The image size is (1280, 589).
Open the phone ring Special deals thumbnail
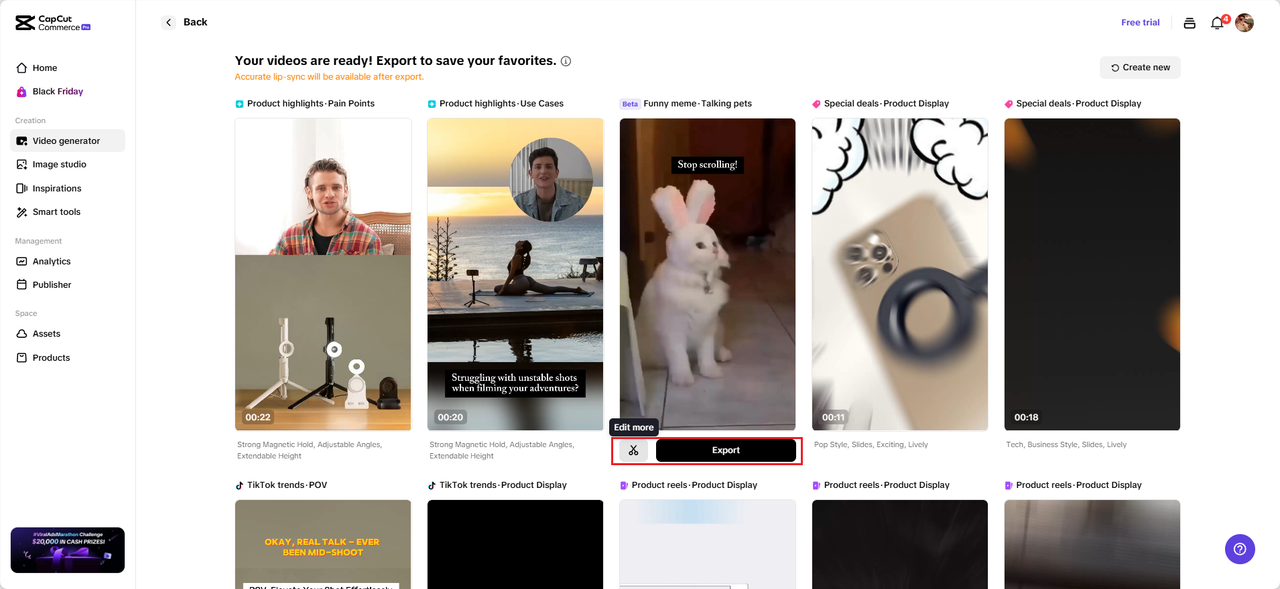coord(900,275)
